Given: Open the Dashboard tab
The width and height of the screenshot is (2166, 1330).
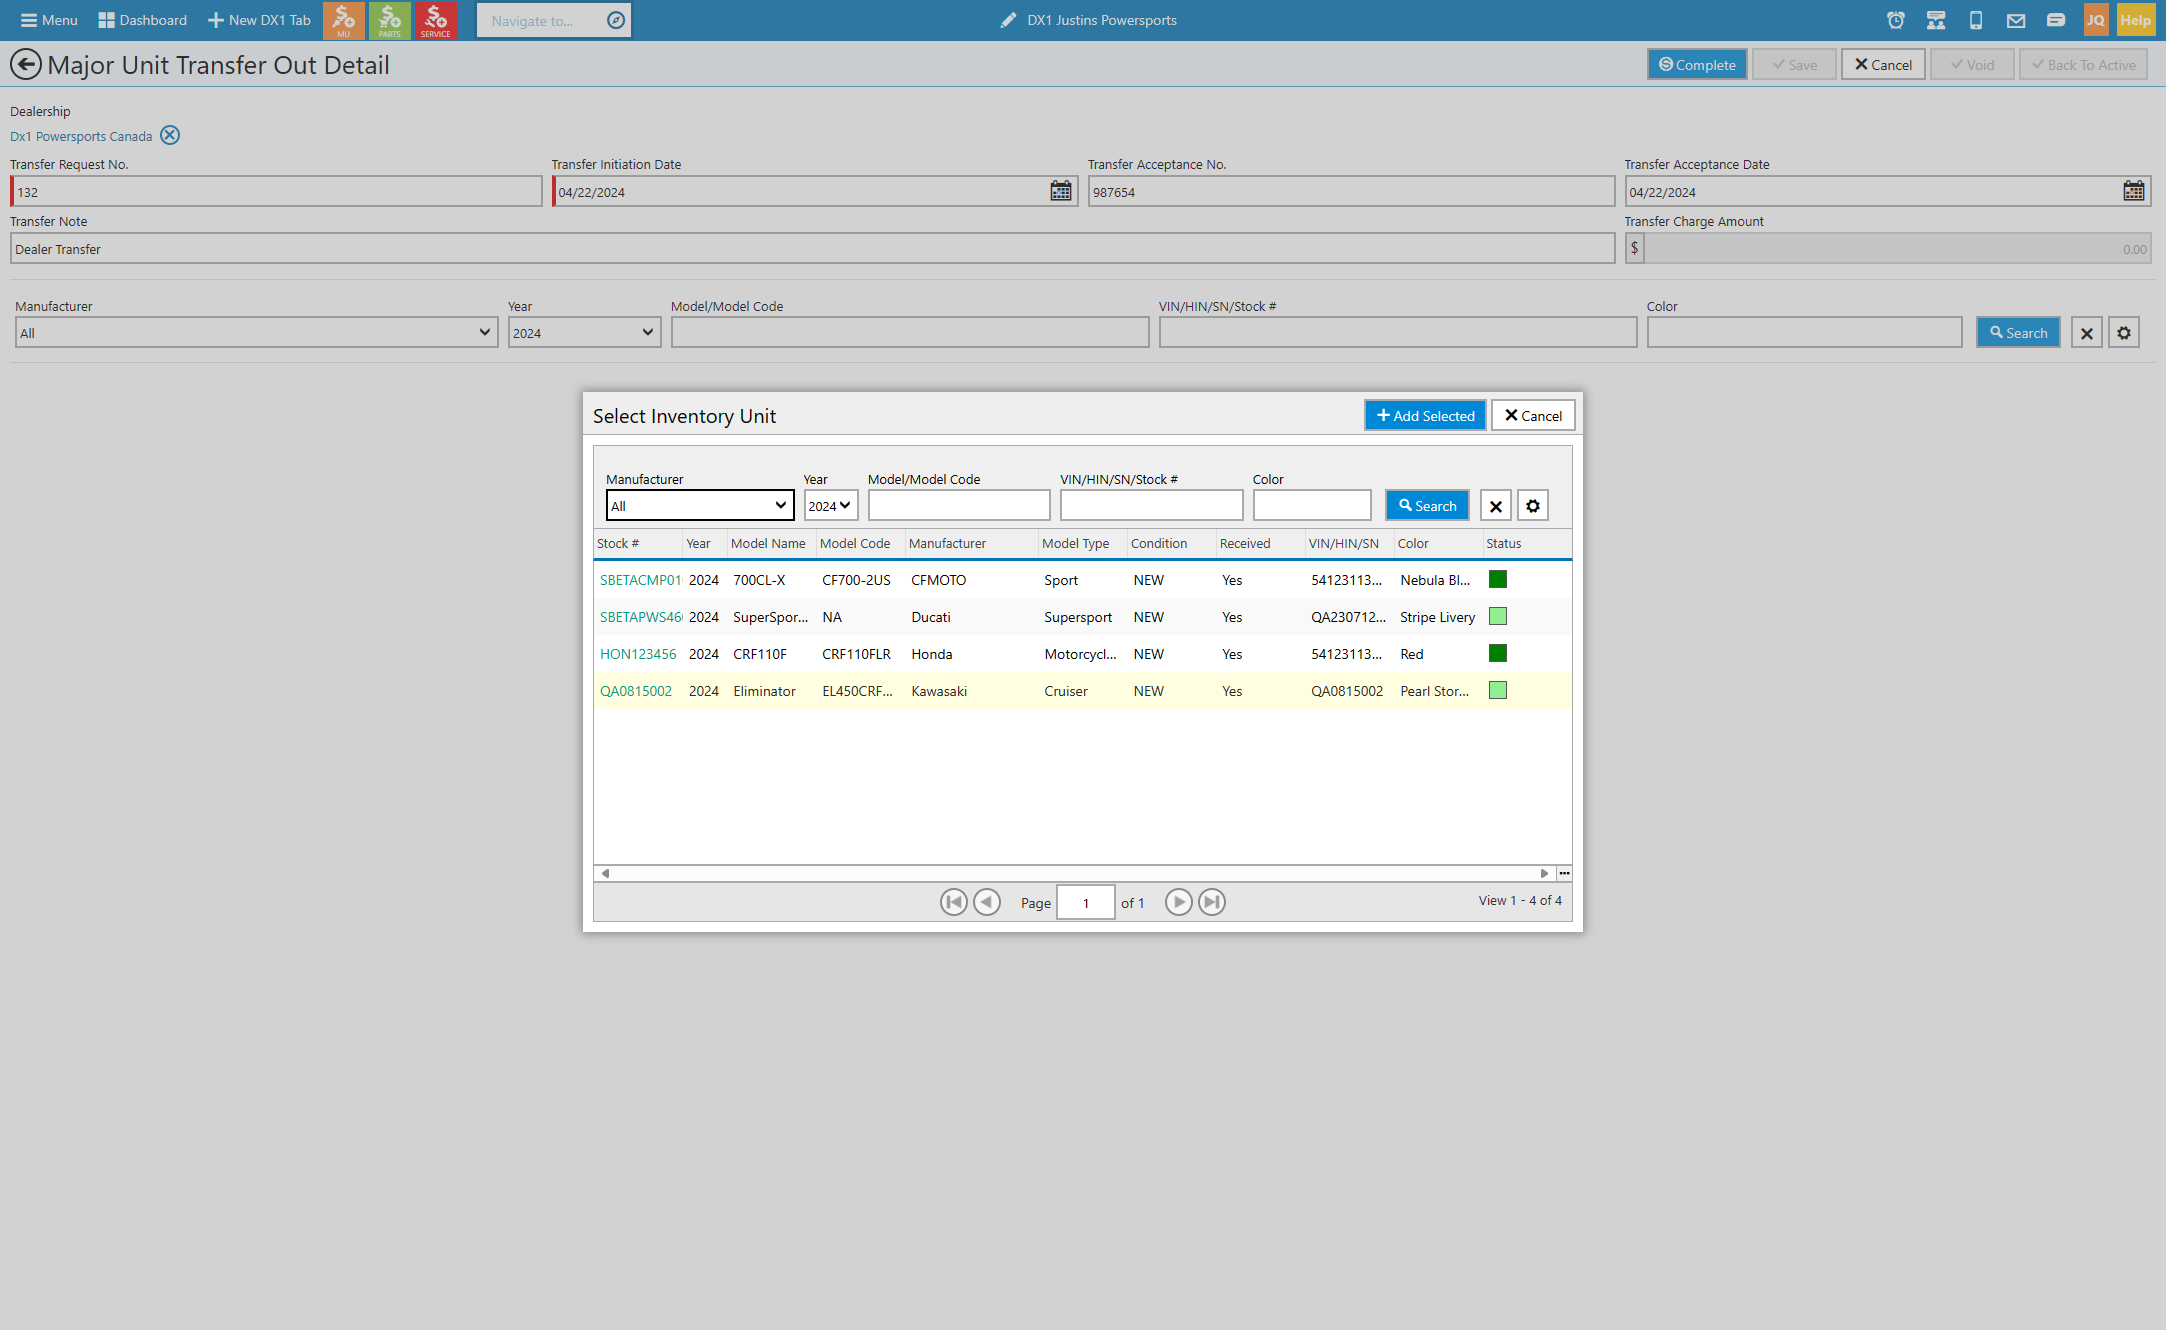Looking at the screenshot, I should [x=143, y=20].
